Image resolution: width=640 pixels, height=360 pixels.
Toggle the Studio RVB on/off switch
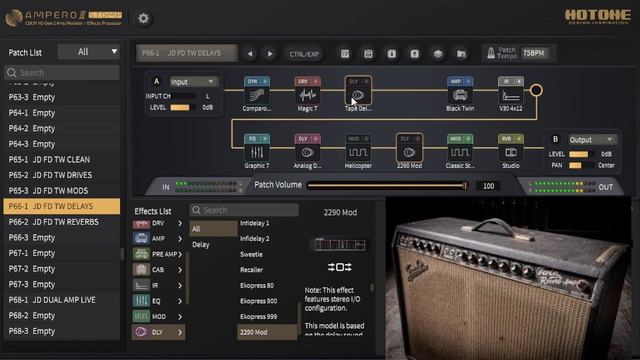519,139
